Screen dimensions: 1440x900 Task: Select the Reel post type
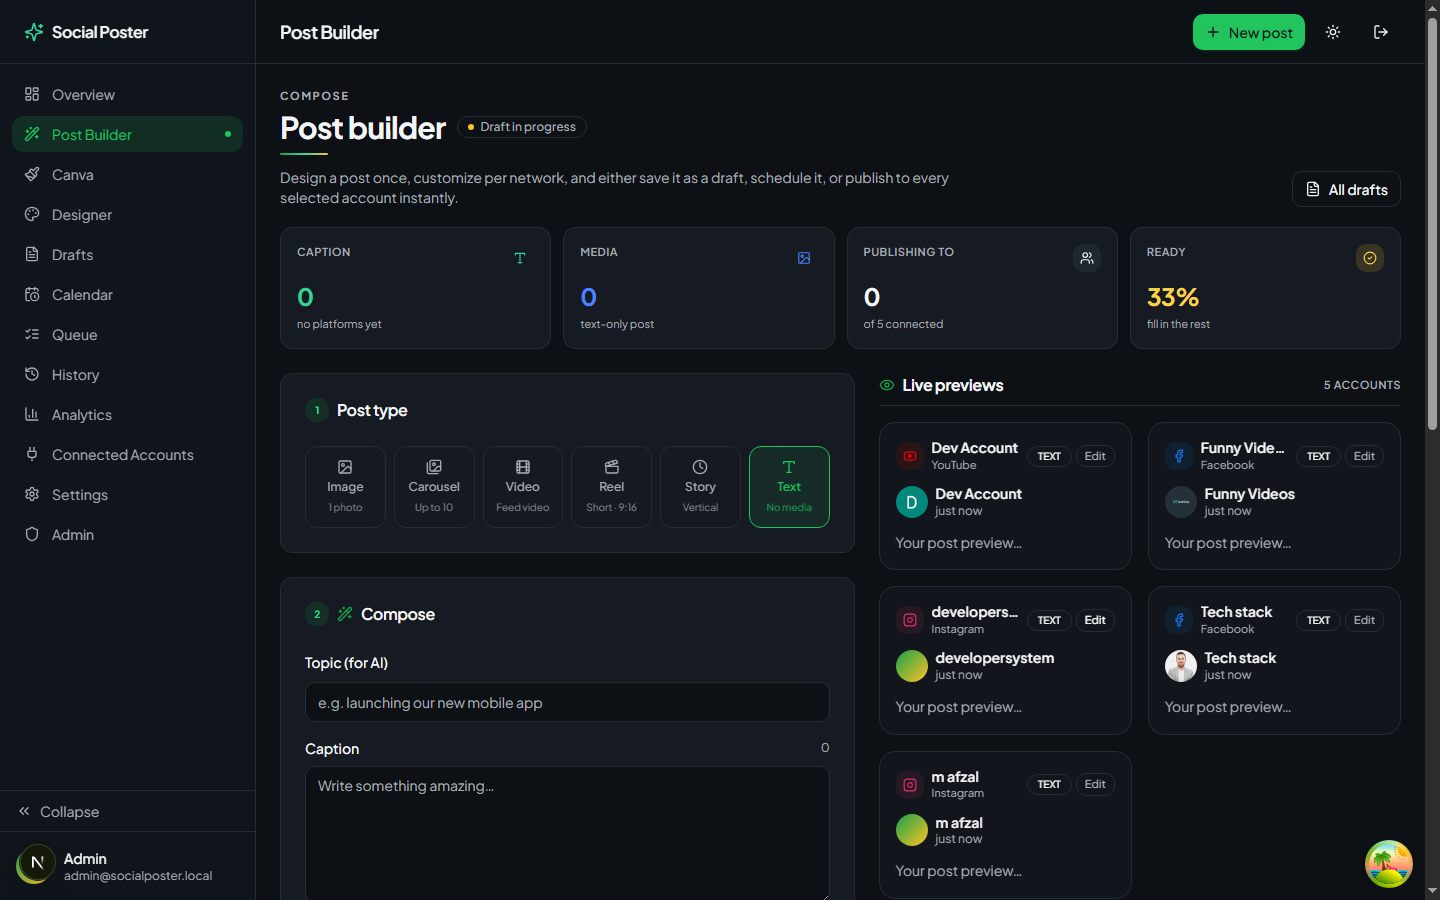[x=611, y=487]
